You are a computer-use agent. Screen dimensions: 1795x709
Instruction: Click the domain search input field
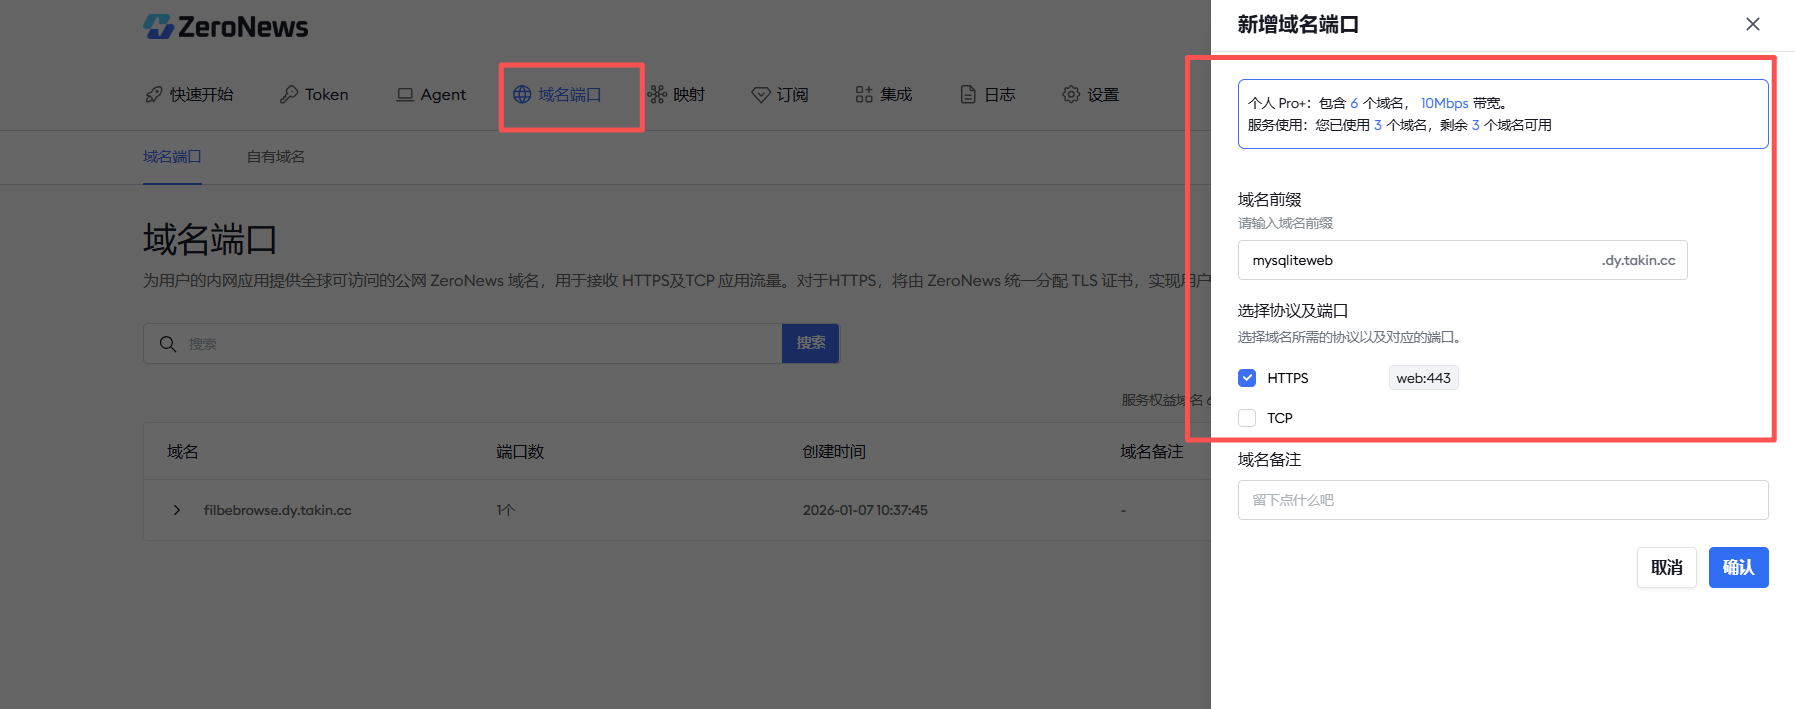pos(462,343)
